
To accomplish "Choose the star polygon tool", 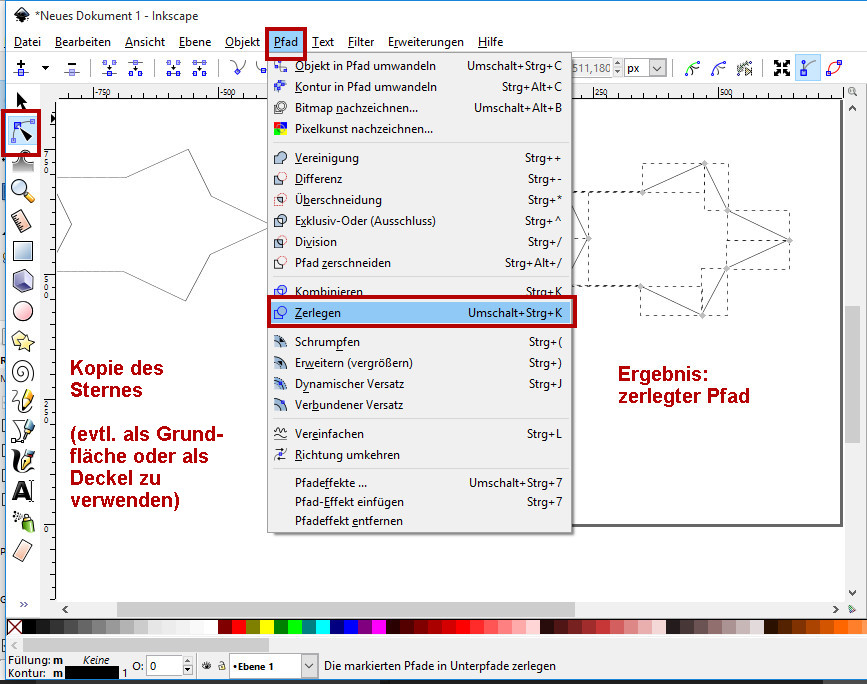I will coord(23,341).
